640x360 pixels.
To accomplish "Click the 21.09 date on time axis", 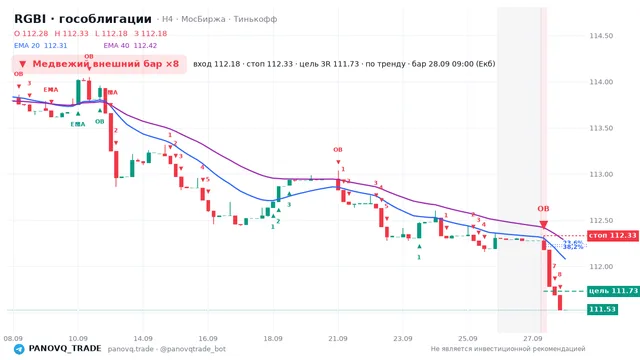I will click(x=338, y=338).
